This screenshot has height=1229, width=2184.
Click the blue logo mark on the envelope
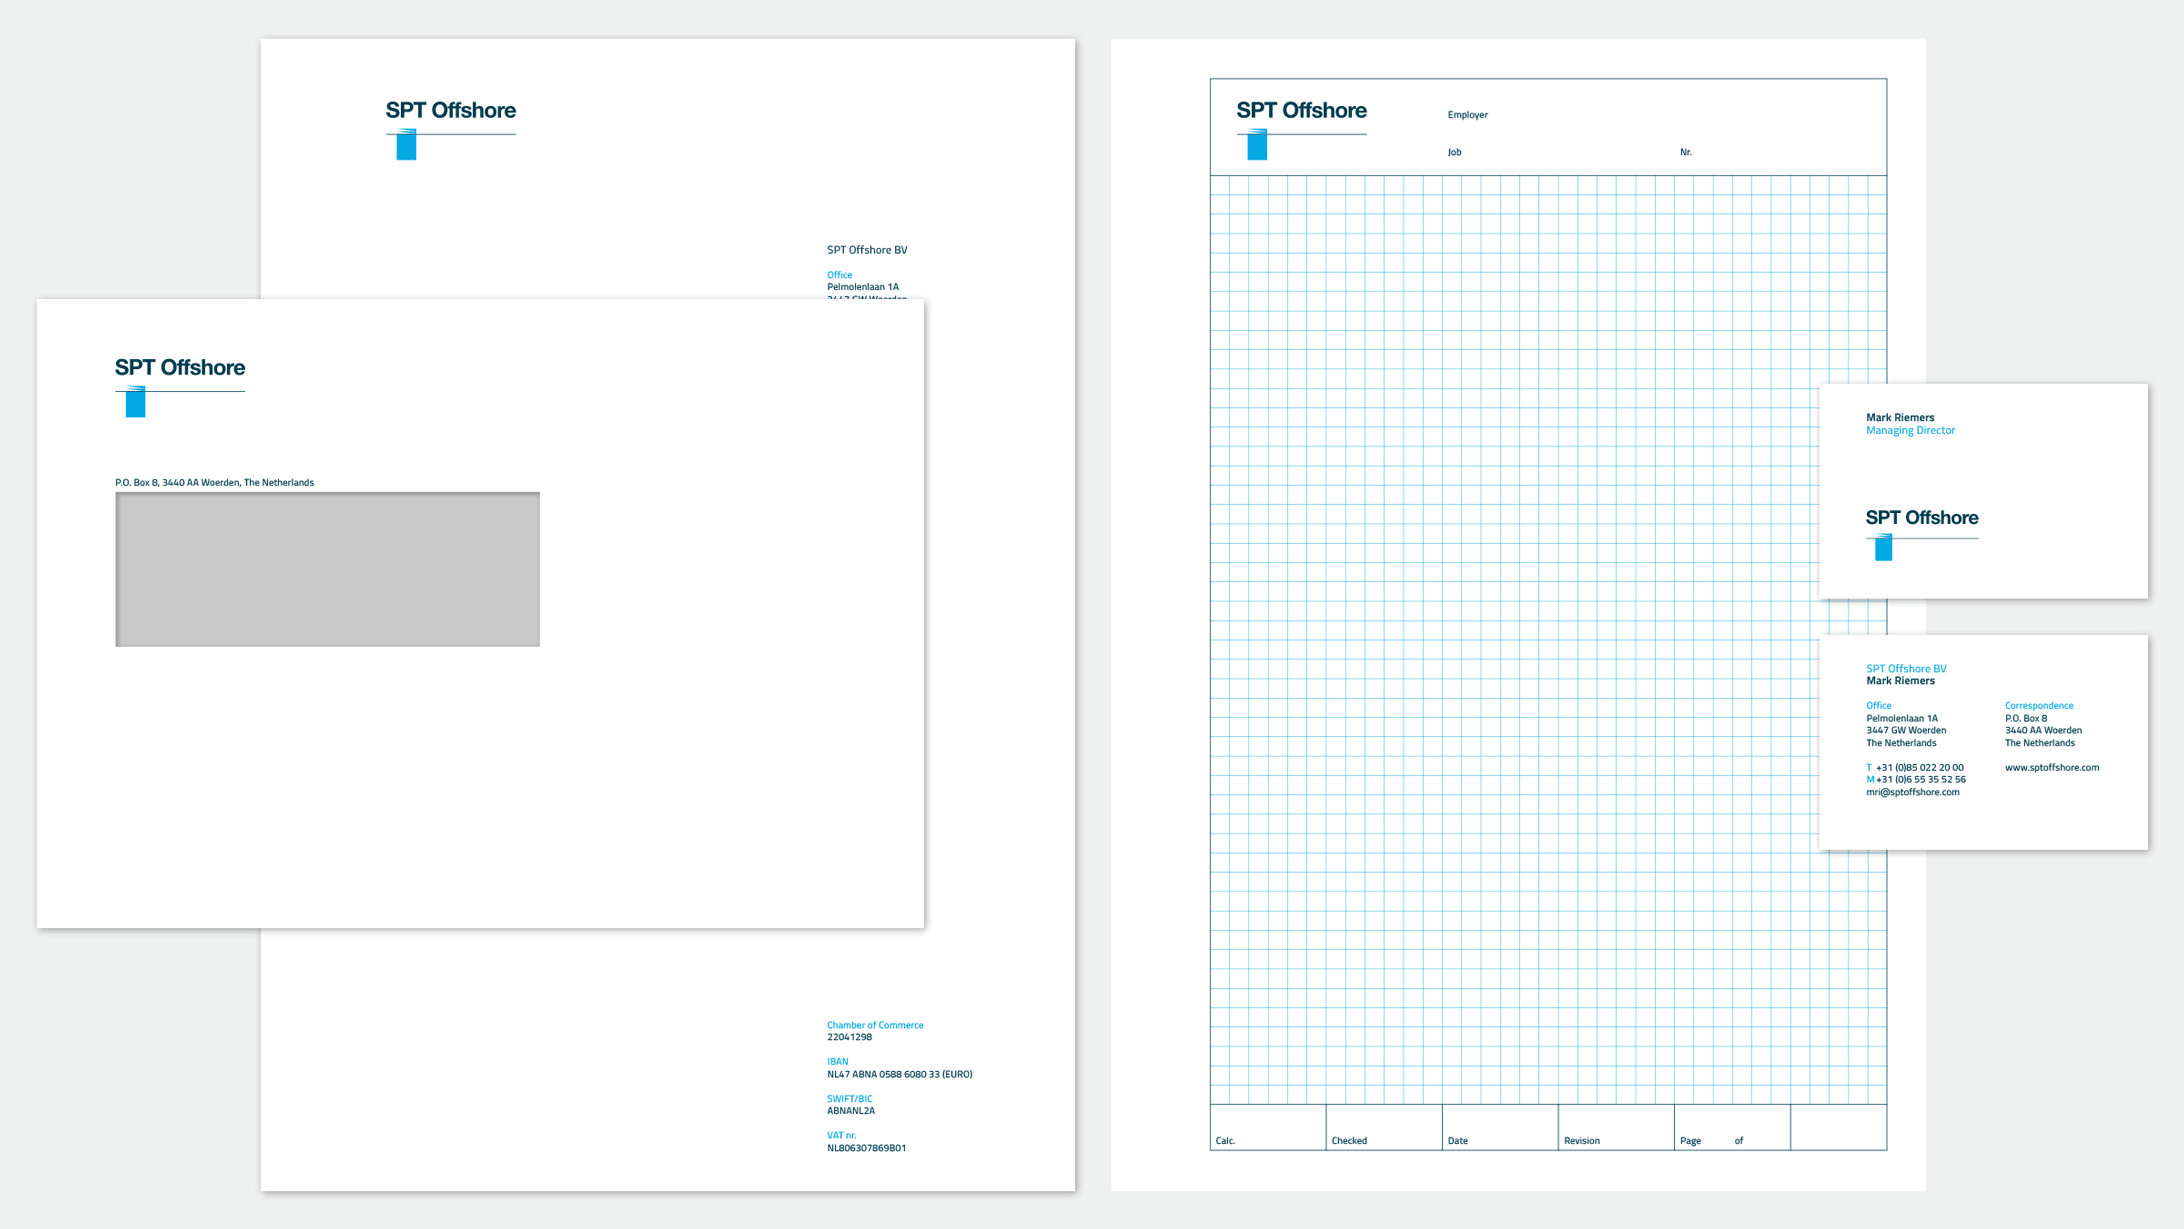pyautogui.click(x=135, y=402)
